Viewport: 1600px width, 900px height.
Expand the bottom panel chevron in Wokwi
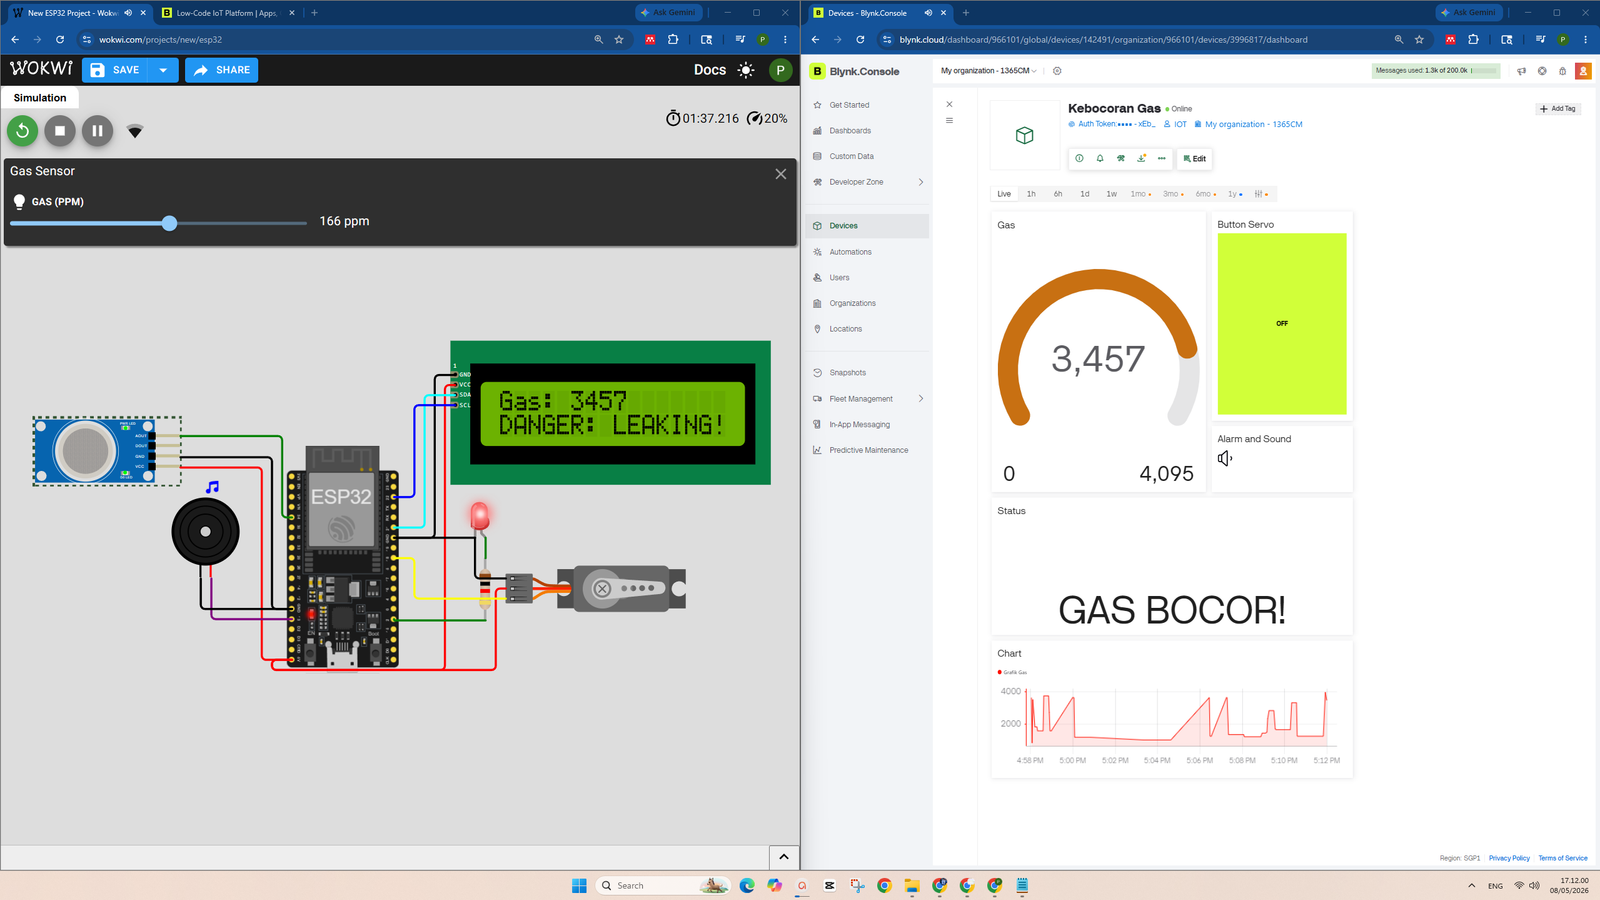click(784, 857)
